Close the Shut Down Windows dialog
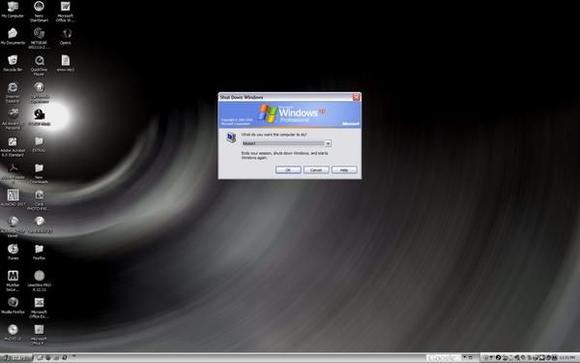The image size is (580, 363). click(356, 97)
